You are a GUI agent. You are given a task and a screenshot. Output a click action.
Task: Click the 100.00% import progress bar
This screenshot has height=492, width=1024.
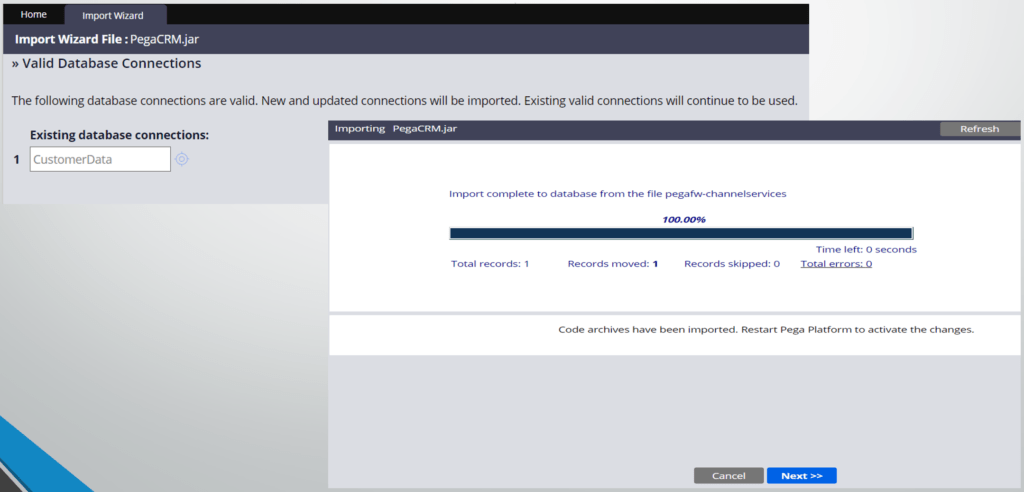tap(681, 233)
